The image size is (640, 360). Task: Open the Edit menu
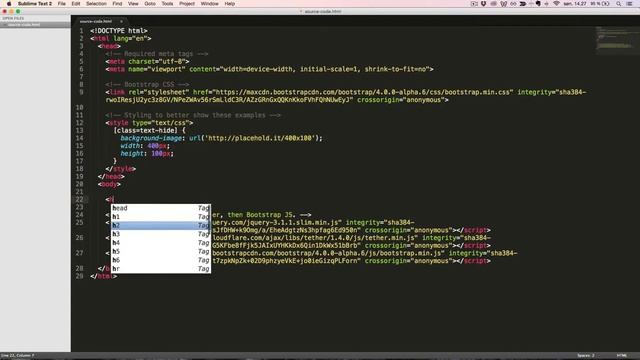76,4
